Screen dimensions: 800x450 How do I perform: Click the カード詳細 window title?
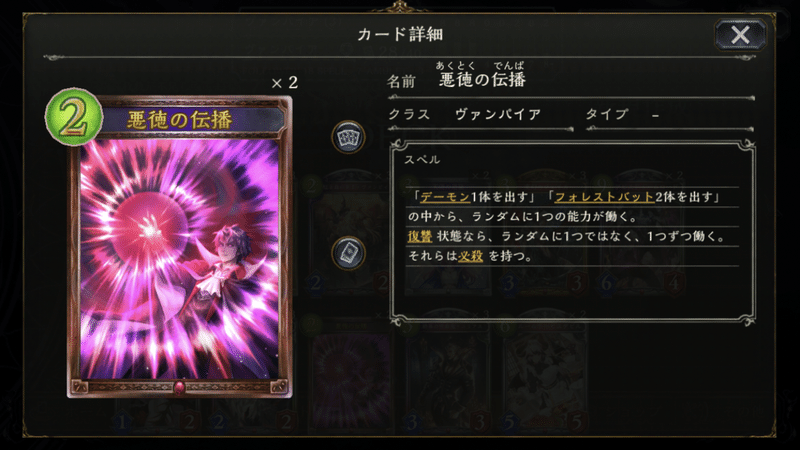(x=400, y=35)
